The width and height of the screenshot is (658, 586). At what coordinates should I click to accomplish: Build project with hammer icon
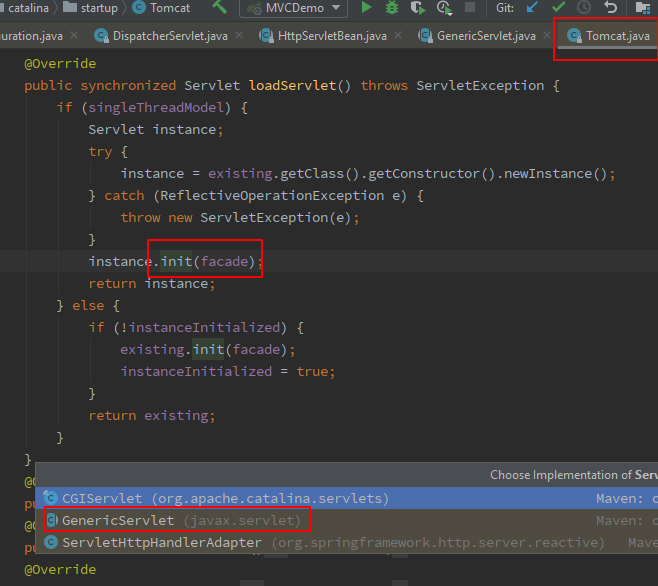click(219, 7)
